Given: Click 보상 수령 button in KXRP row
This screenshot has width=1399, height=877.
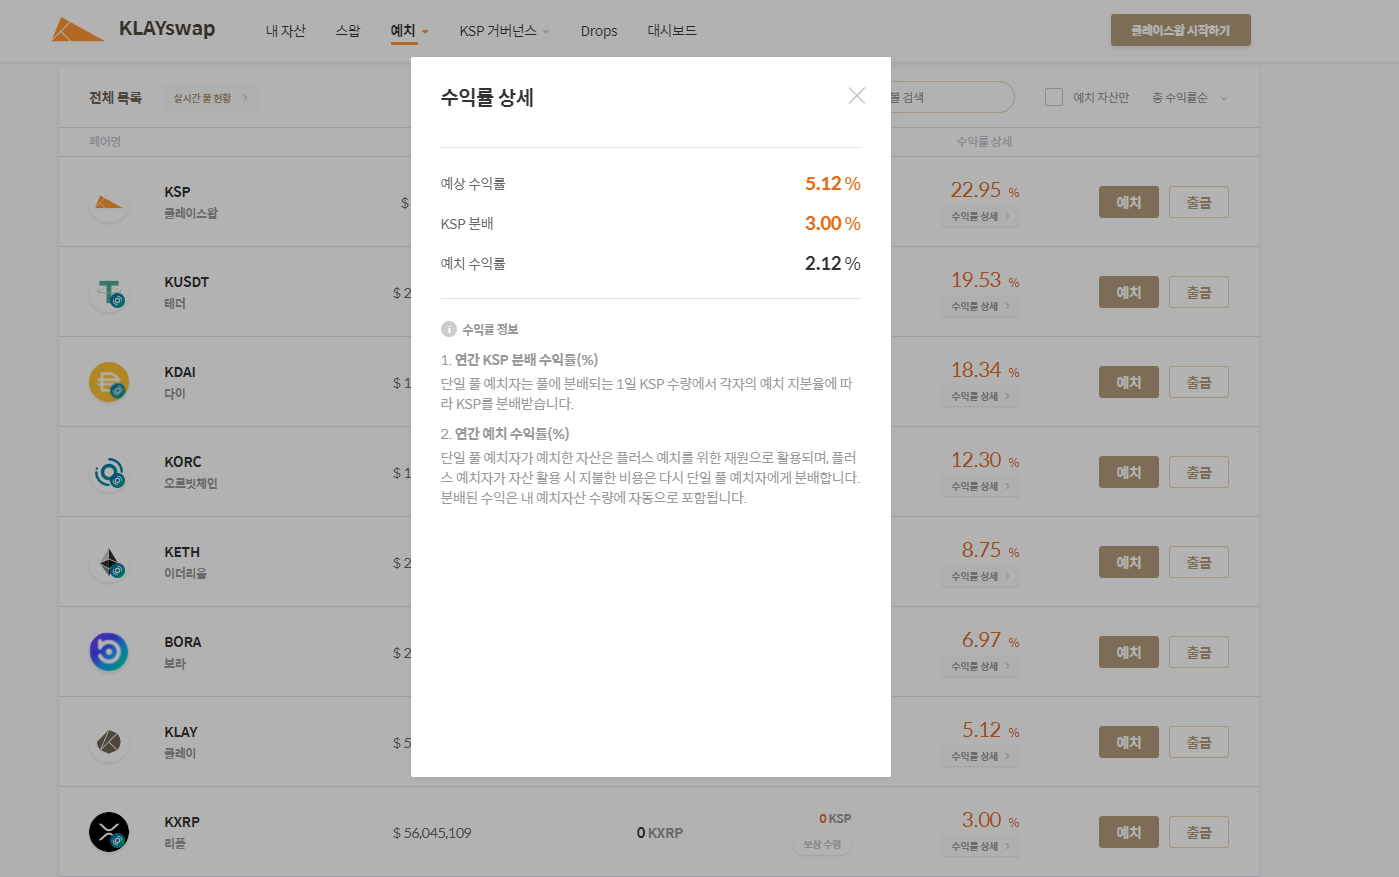Looking at the screenshot, I should point(823,845).
